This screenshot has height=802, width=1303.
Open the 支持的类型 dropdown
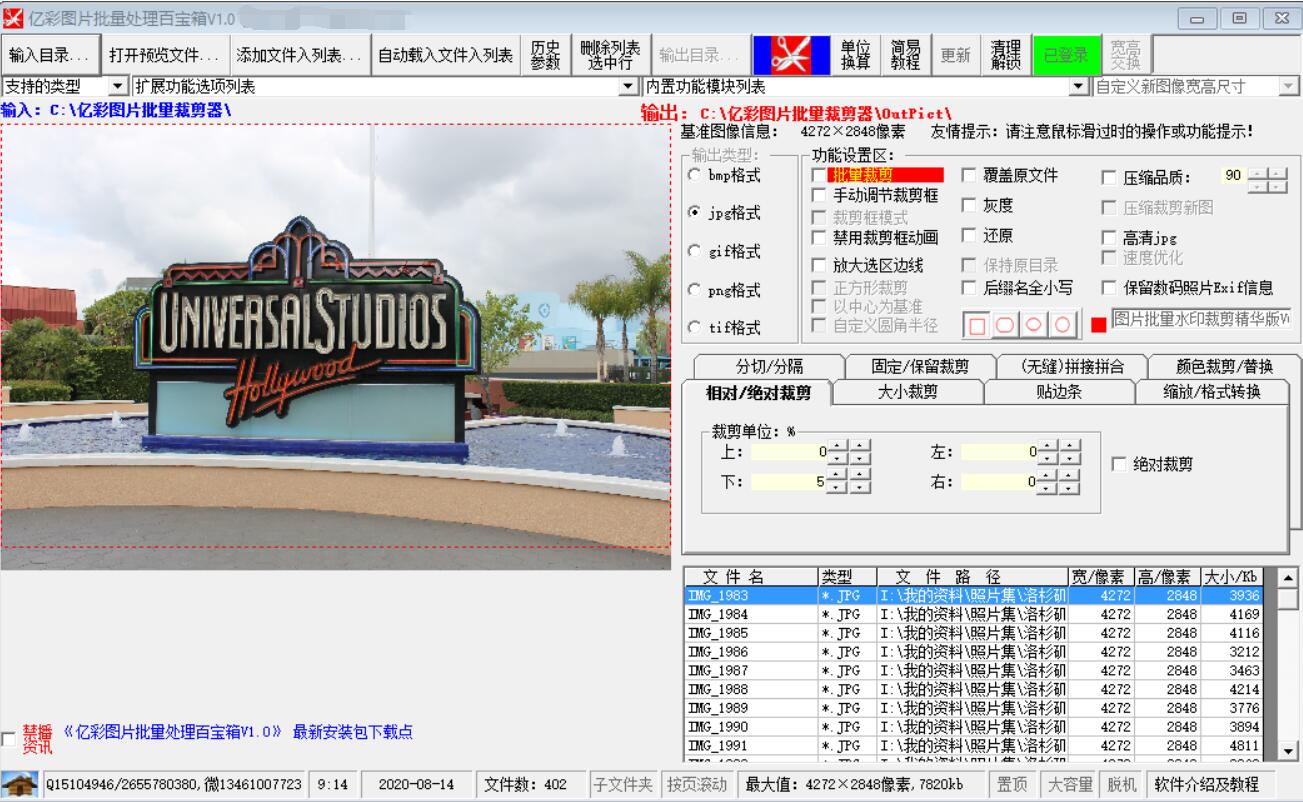coord(118,86)
